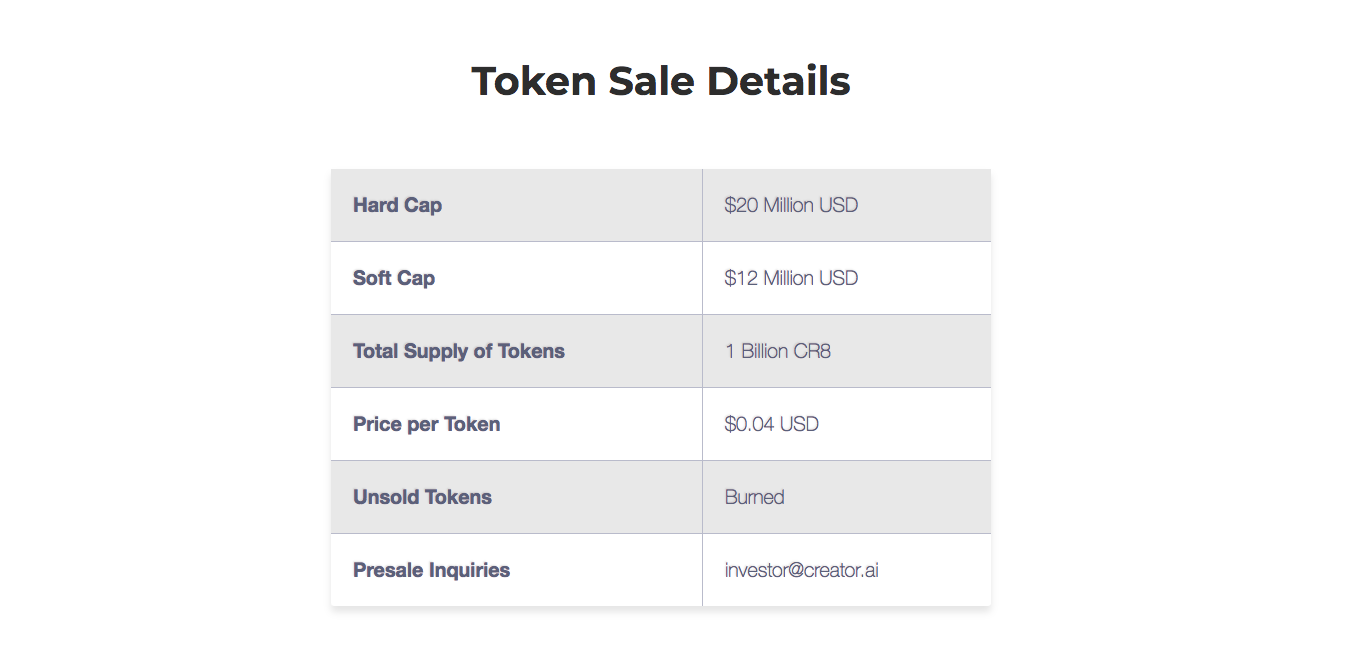Select the Total Supply of Tokens label
This screenshot has width=1369, height=657.
pyautogui.click(x=459, y=351)
